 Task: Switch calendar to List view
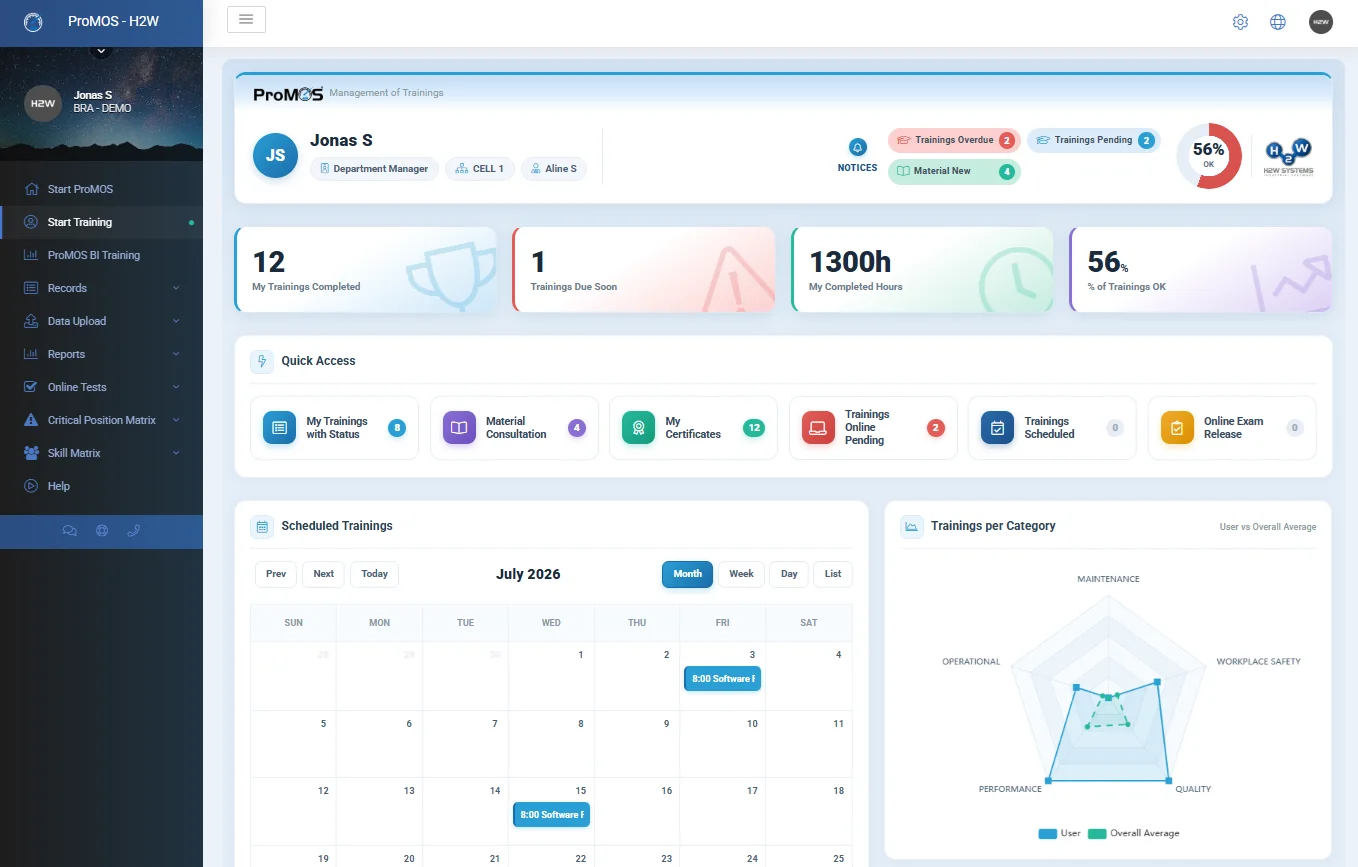coord(833,574)
